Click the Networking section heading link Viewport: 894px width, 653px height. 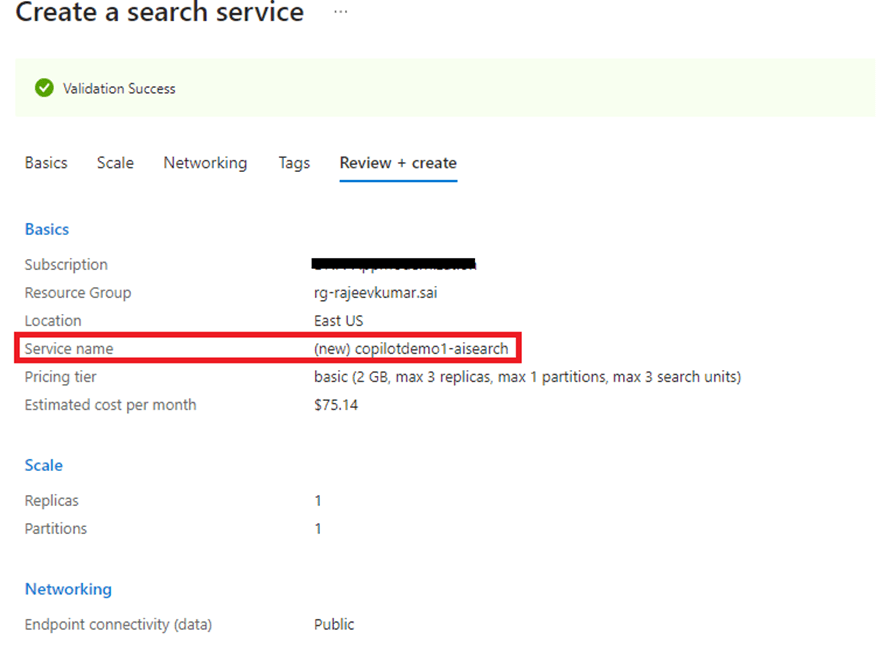pyautogui.click(x=68, y=589)
